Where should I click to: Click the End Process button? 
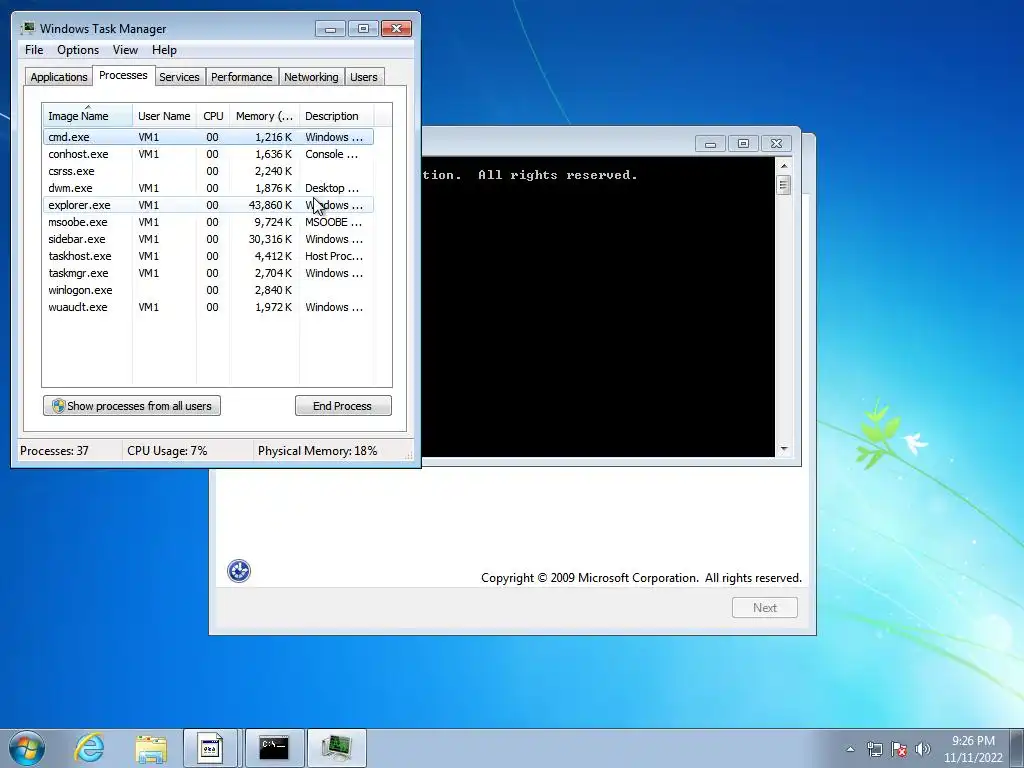pyautogui.click(x=343, y=406)
